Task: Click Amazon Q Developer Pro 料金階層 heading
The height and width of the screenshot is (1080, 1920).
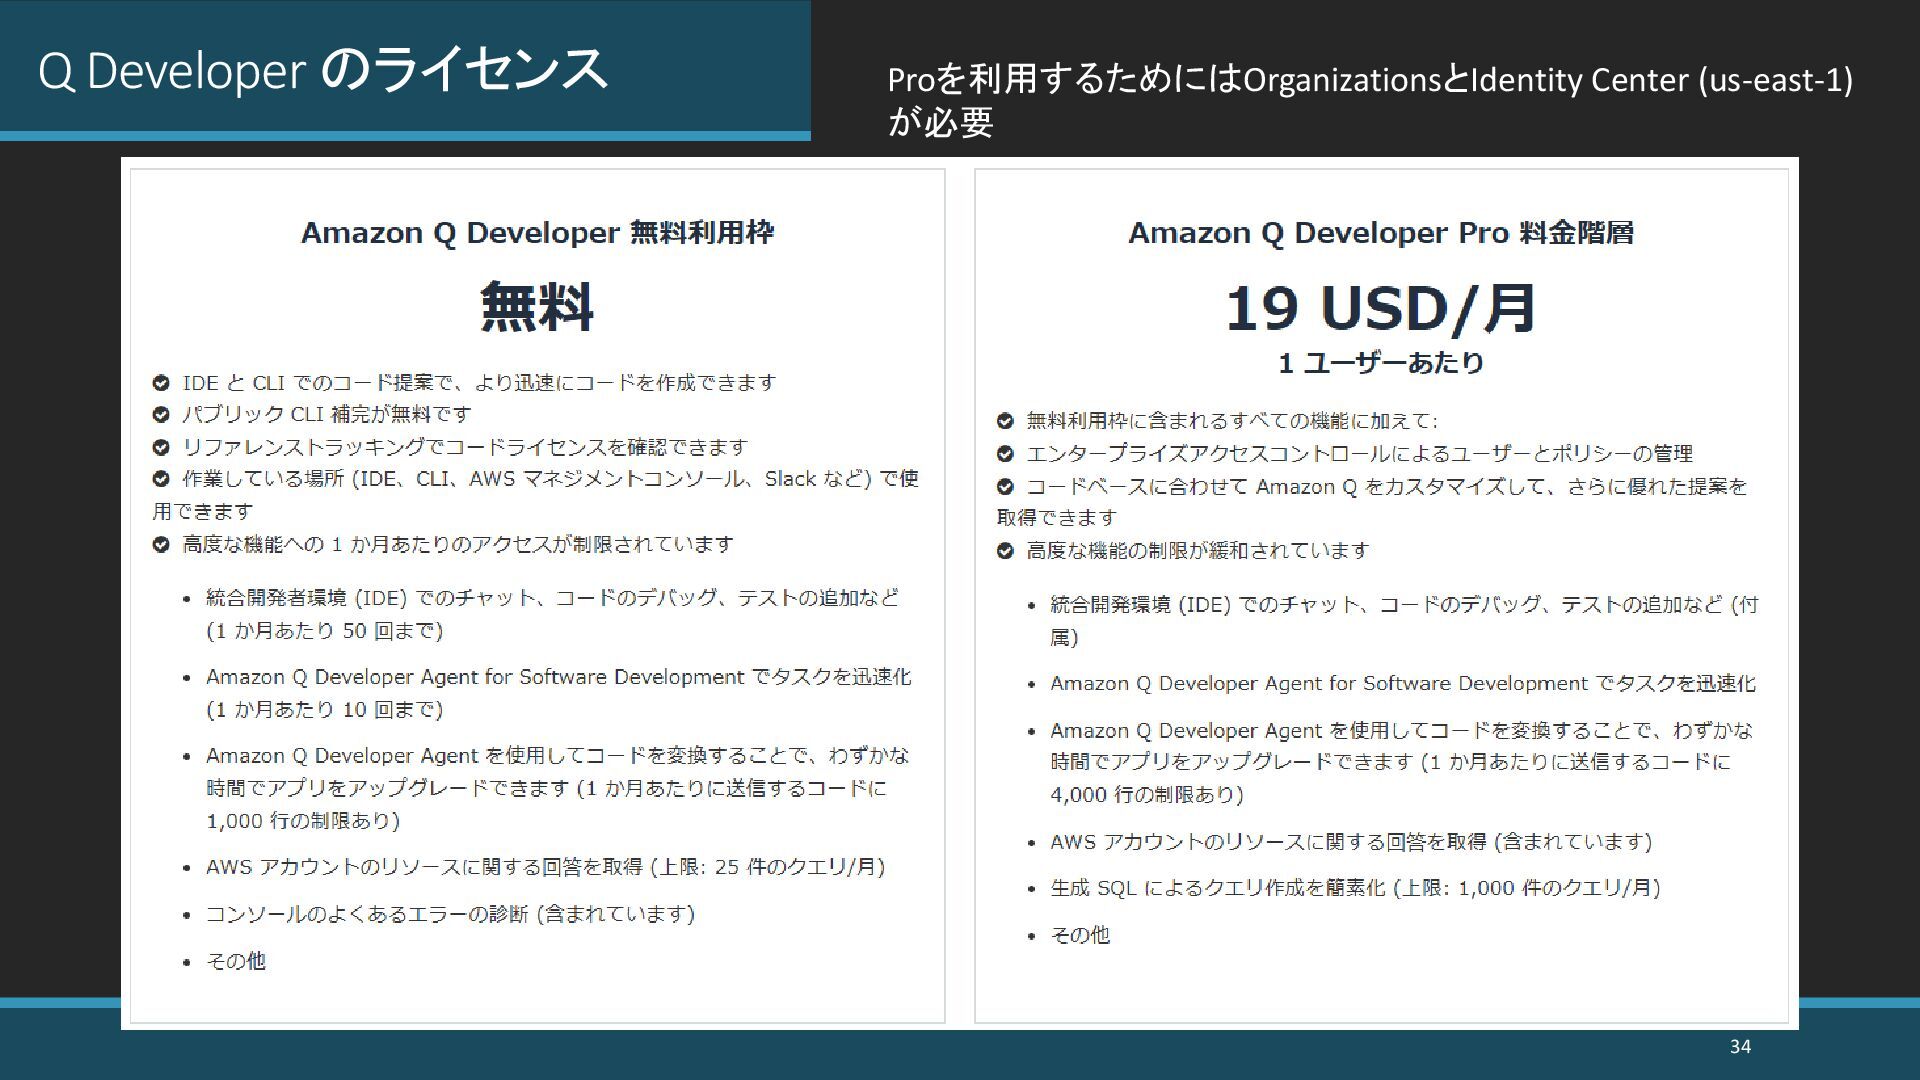Action: click(x=1380, y=233)
